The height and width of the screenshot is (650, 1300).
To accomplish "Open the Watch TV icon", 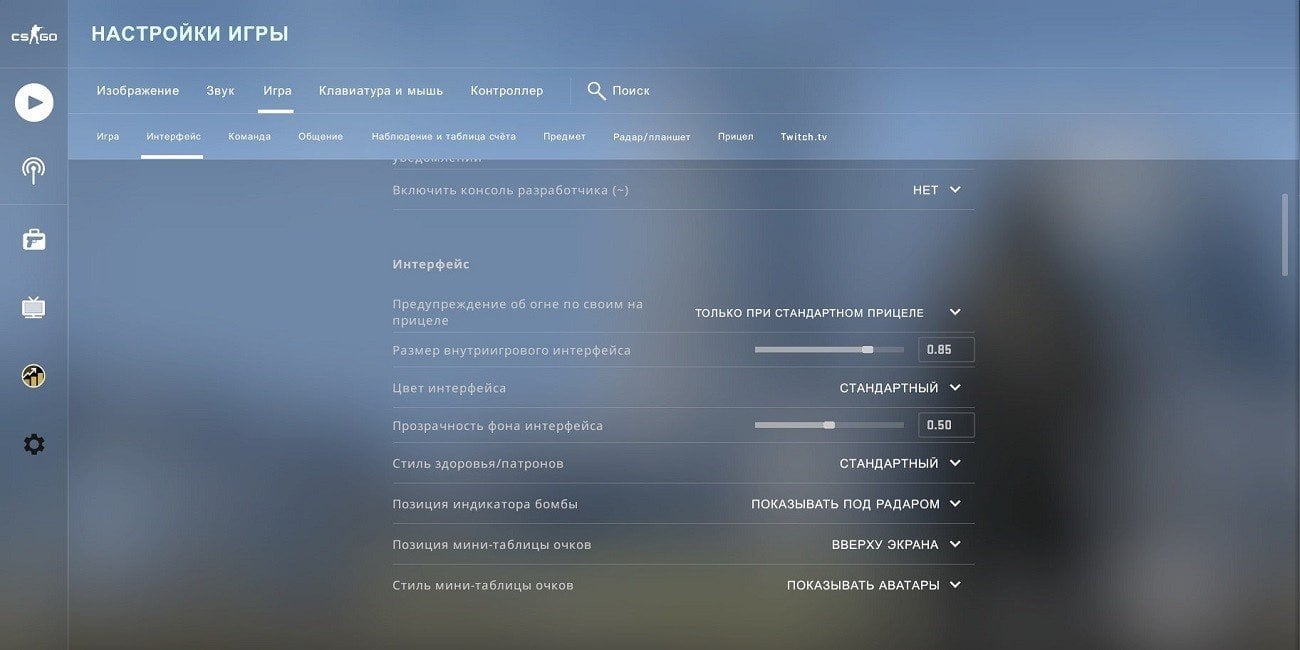I will coord(34,307).
